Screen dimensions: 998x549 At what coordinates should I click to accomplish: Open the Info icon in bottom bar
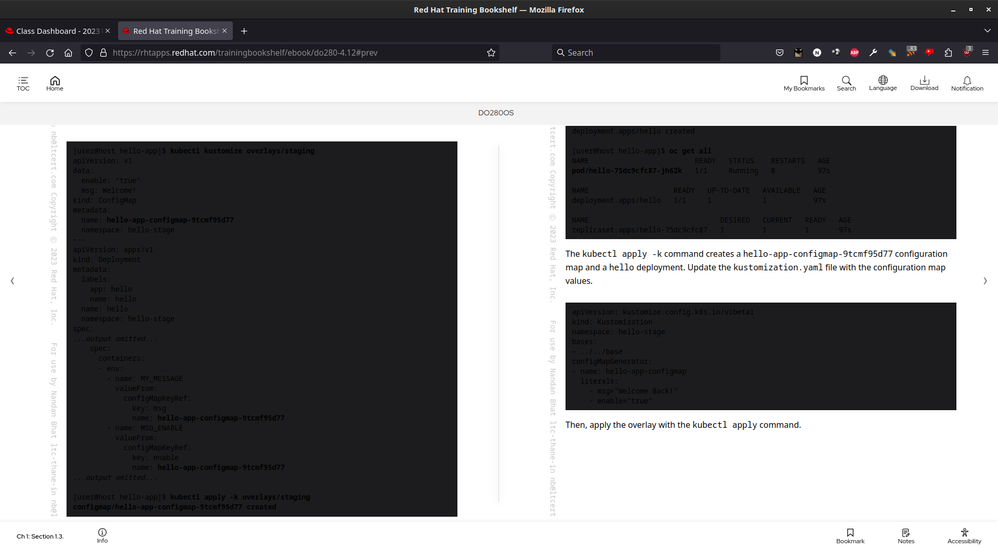pyautogui.click(x=102, y=535)
